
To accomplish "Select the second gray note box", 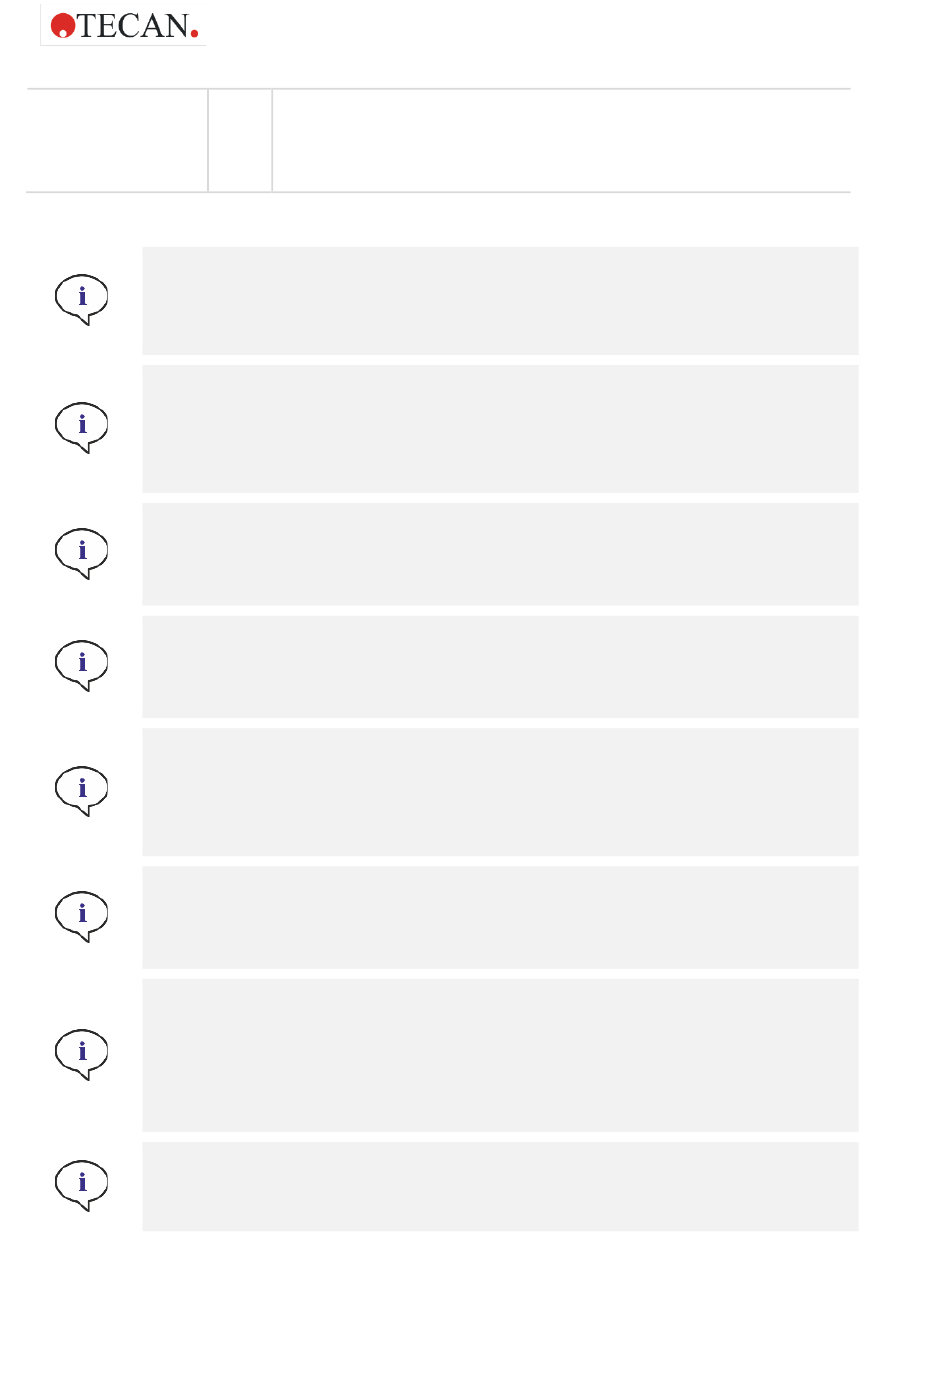I will click(500, 429).
